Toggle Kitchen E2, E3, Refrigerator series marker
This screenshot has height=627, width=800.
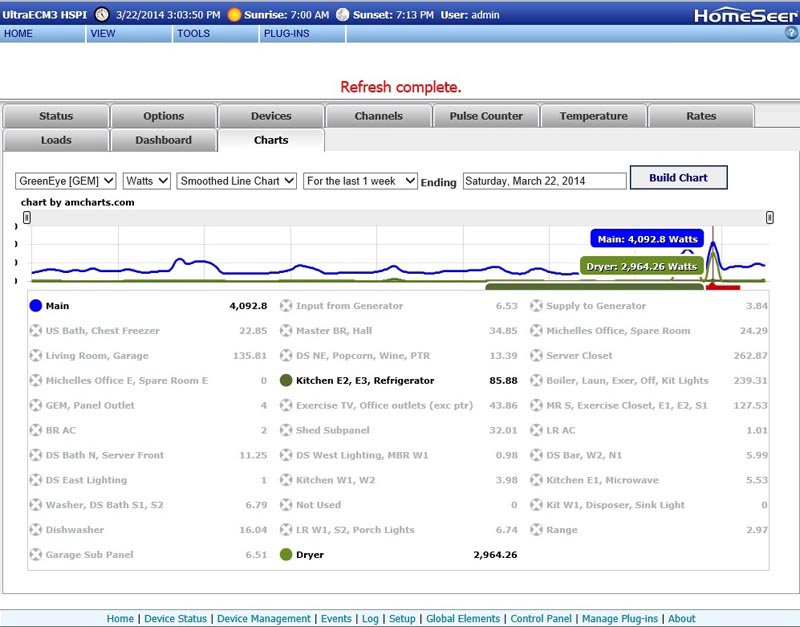tap(286, 380)
